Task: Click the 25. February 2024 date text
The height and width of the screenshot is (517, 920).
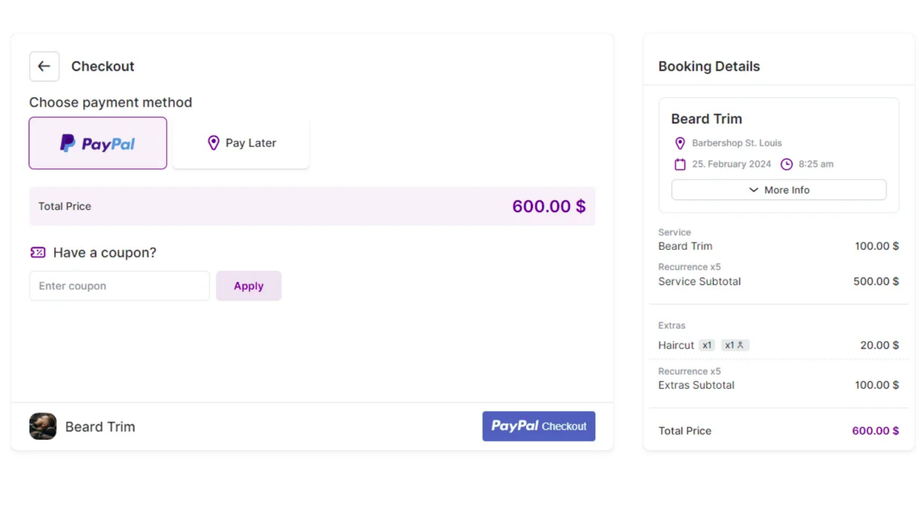Action: pos(732,164)
